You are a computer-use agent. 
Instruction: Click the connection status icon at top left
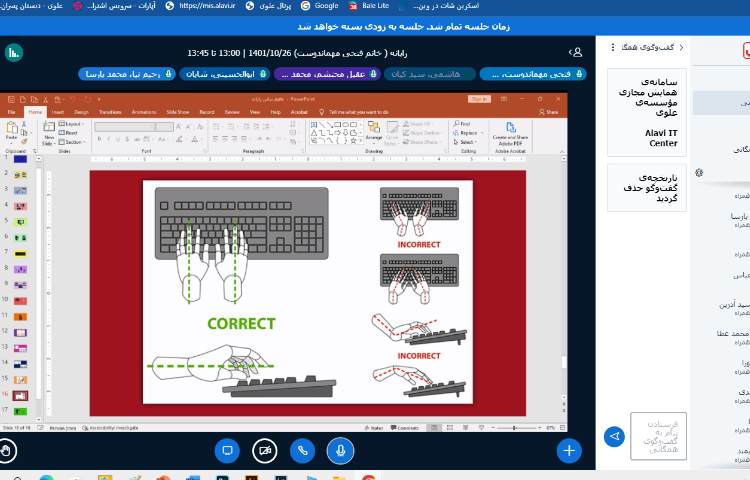tap(14, 52)
